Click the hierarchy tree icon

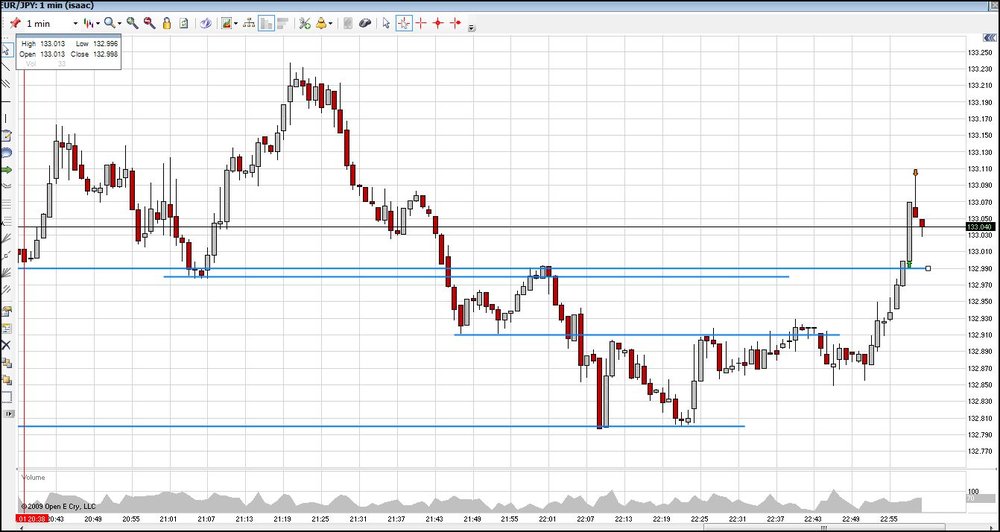pos(249,24)
